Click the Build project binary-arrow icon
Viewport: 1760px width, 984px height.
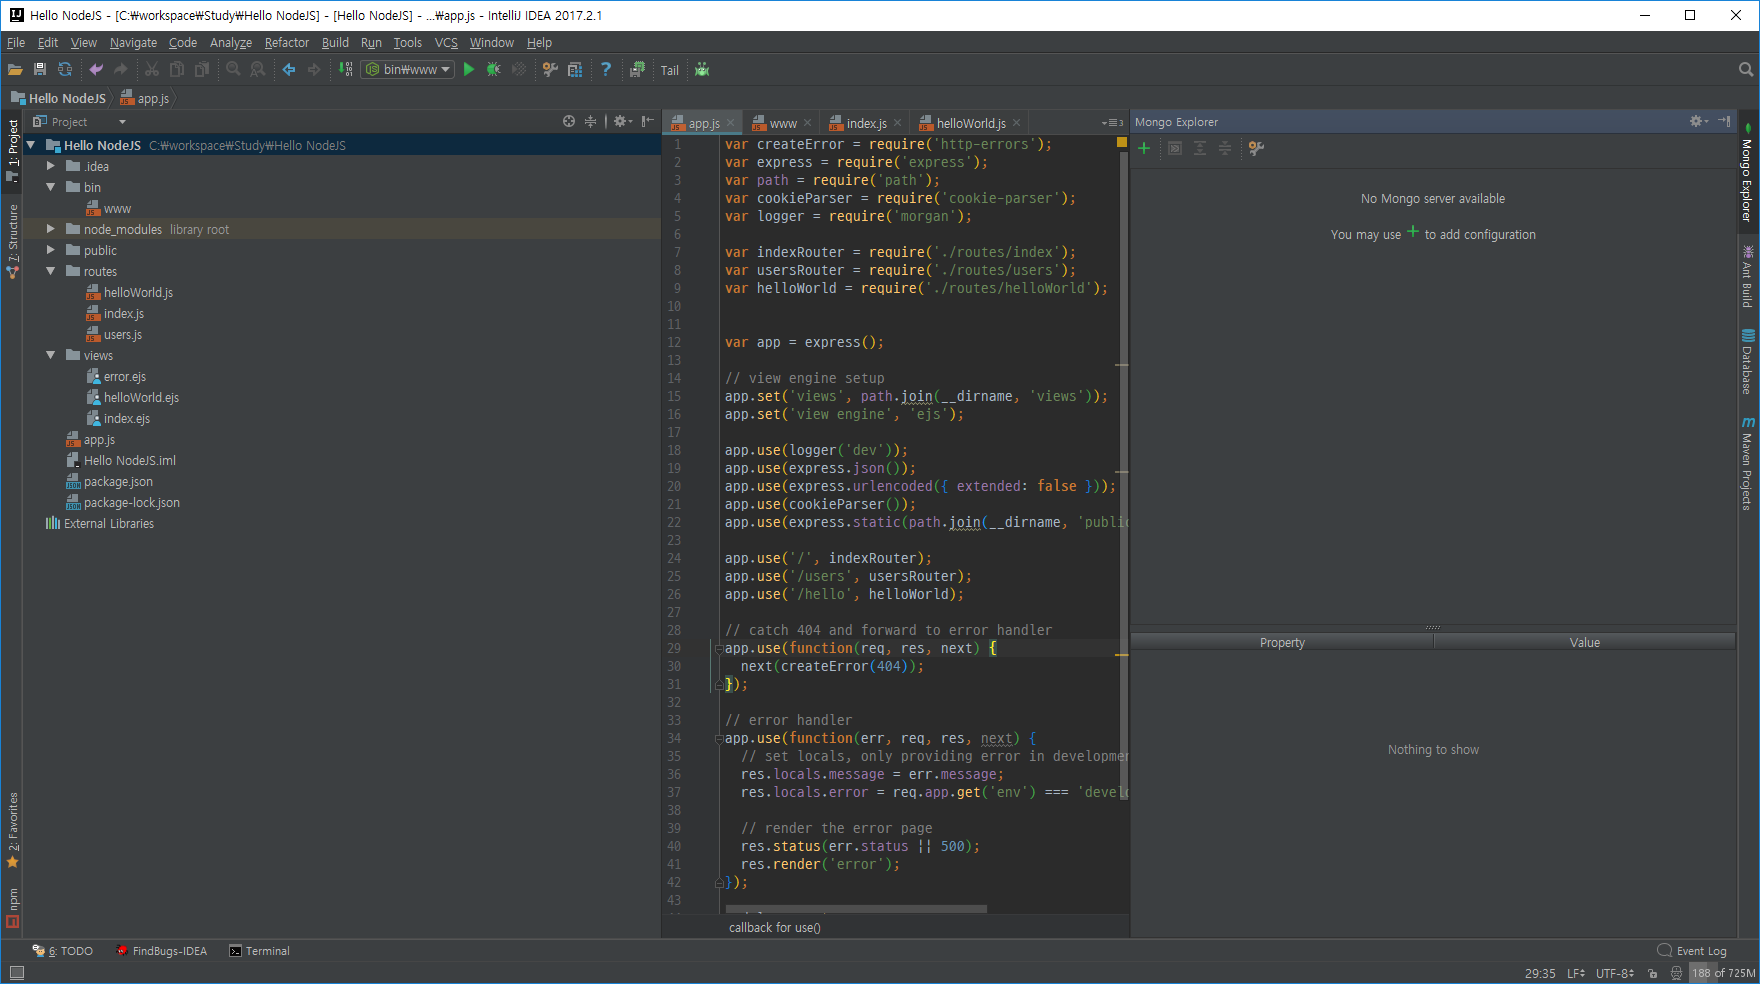(x=346, y=70)
